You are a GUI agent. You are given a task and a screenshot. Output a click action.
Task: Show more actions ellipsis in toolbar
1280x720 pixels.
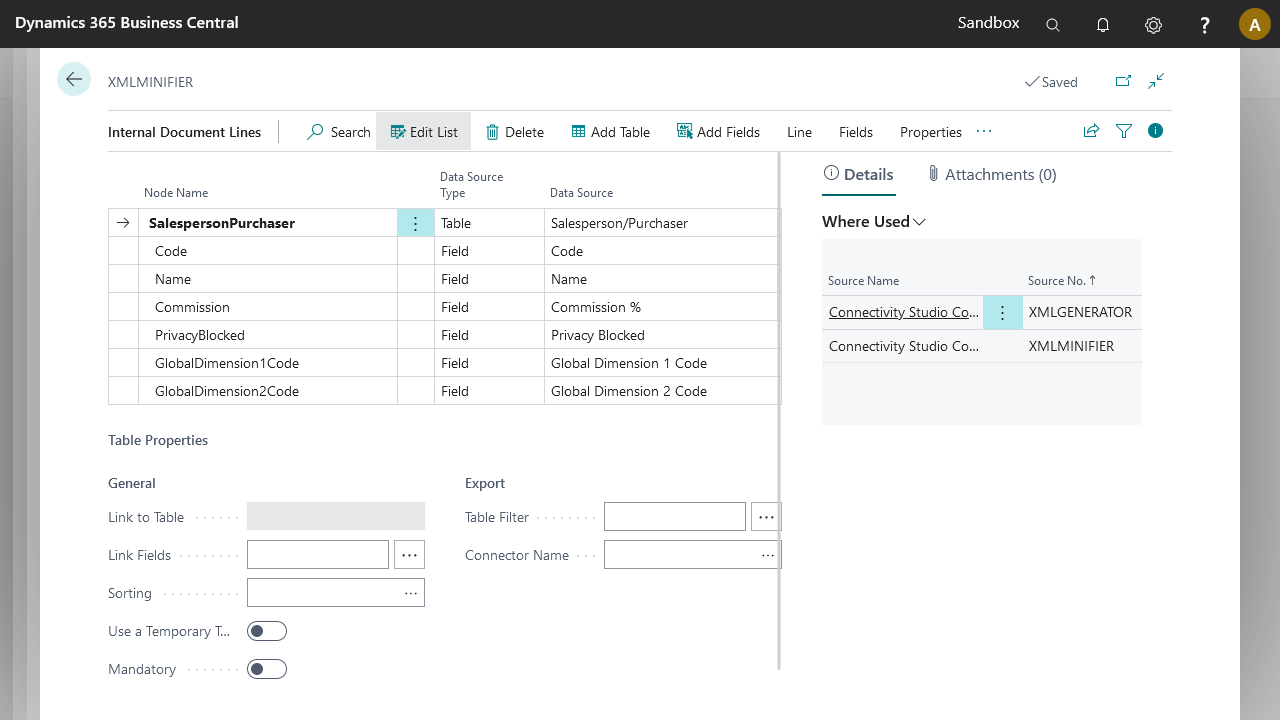tap(984, 131)
